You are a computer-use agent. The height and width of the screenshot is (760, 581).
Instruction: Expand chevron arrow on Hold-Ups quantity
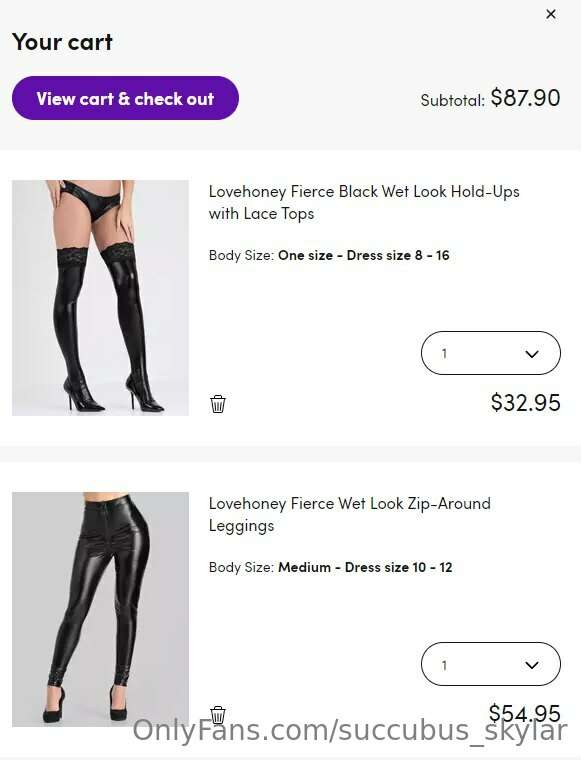point(532,354)
